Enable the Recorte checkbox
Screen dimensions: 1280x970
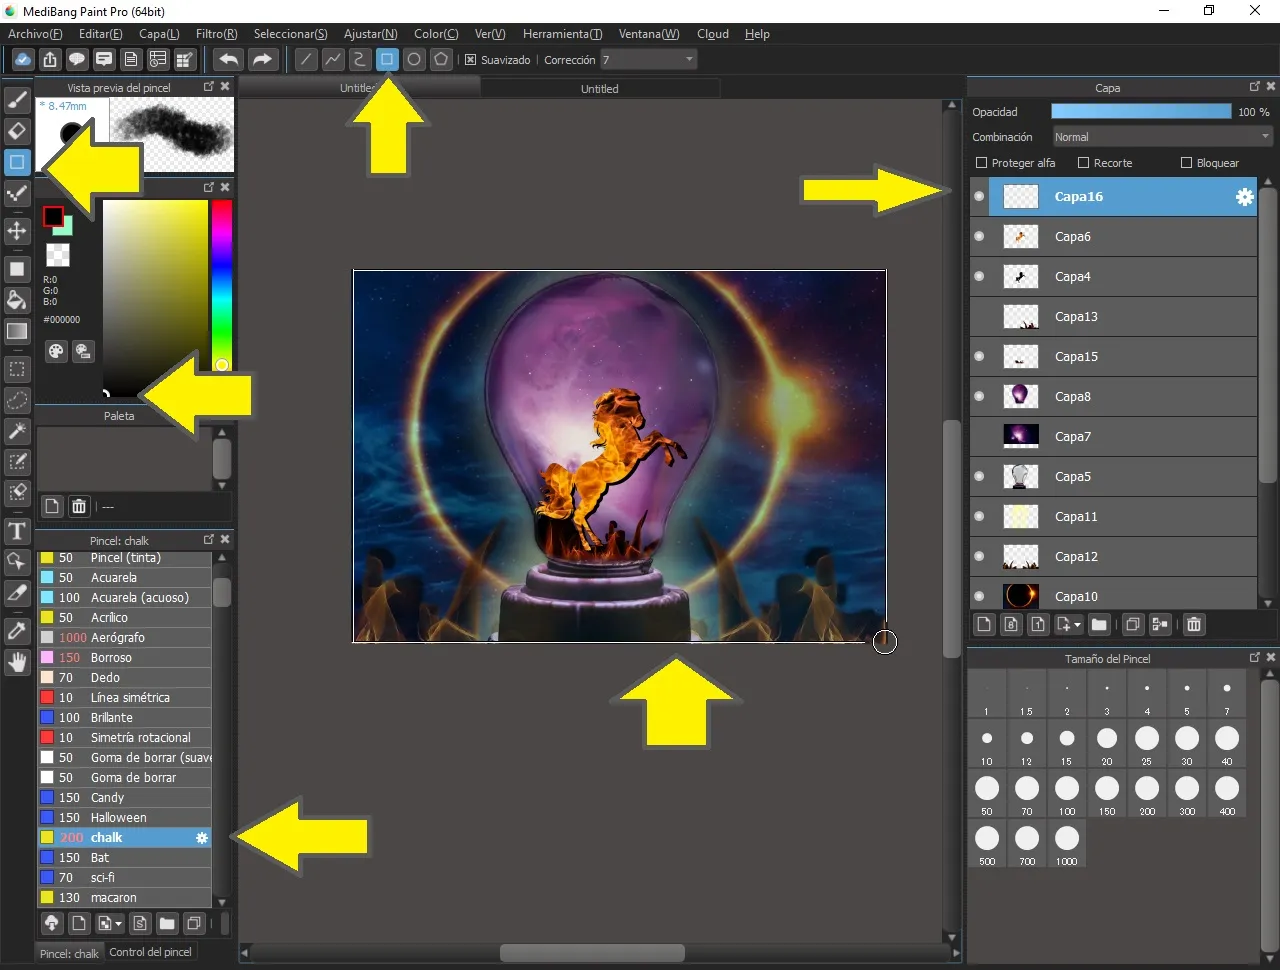click(1083, 163)
